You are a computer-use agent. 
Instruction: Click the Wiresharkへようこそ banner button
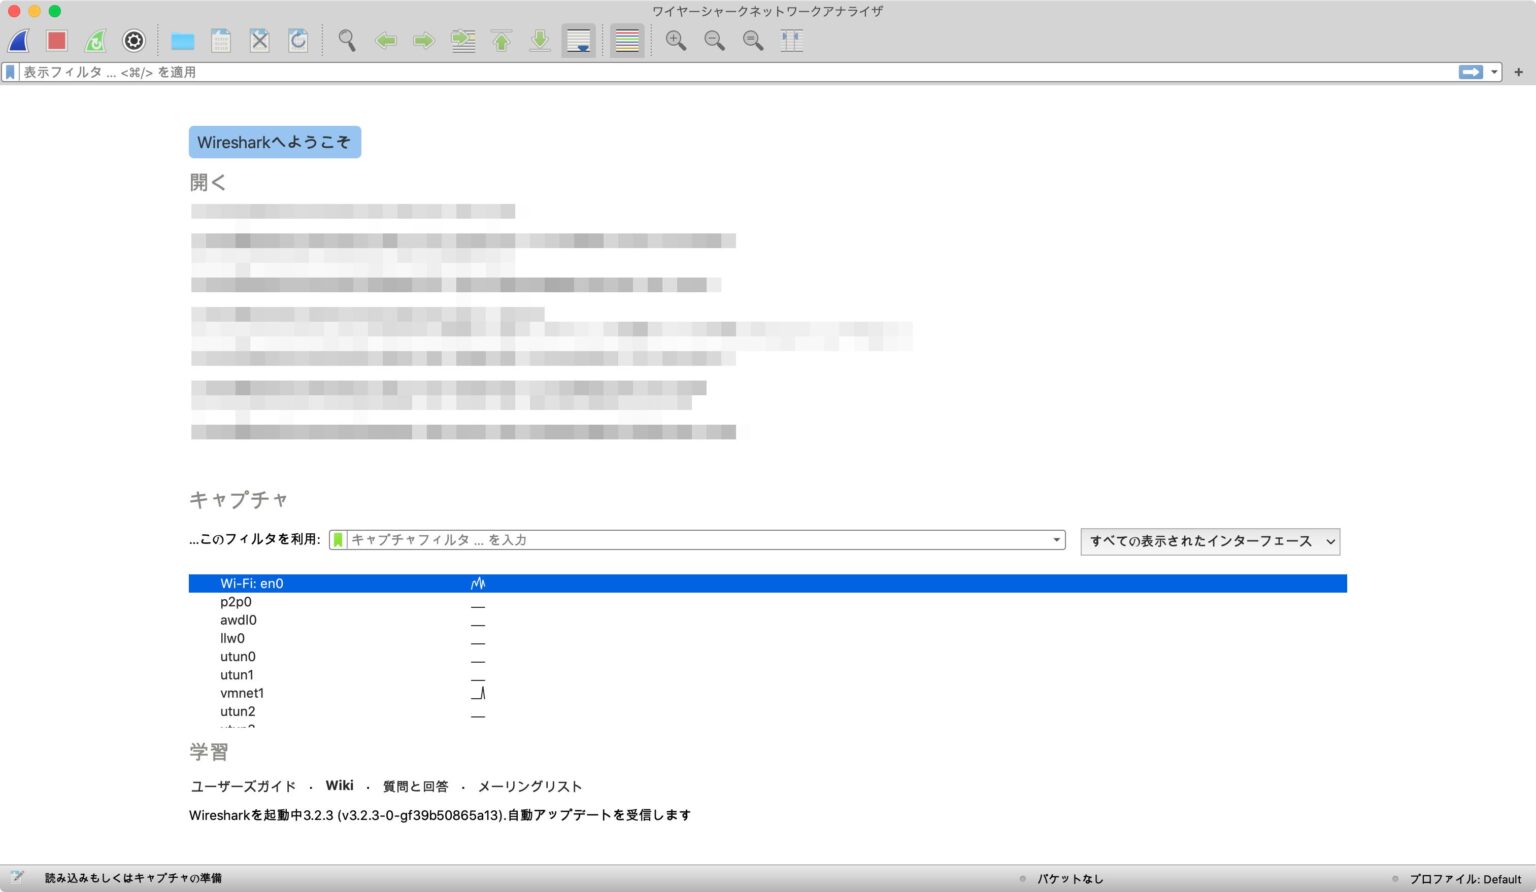click(275, 142)
